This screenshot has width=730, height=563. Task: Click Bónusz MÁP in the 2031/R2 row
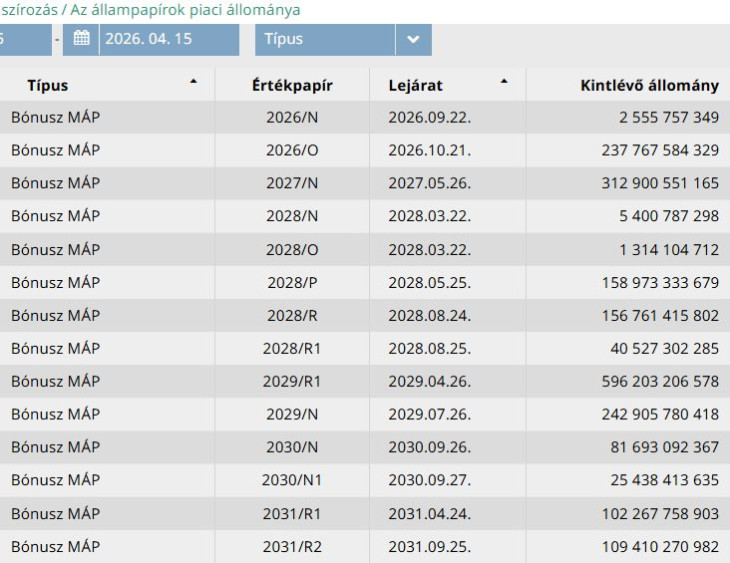(56, 546)
